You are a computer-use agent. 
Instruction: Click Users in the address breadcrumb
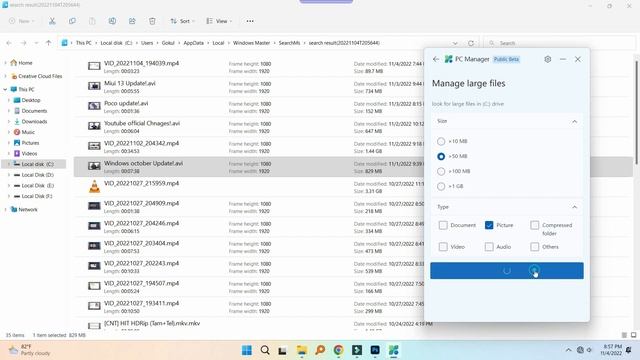pos(147,43)
